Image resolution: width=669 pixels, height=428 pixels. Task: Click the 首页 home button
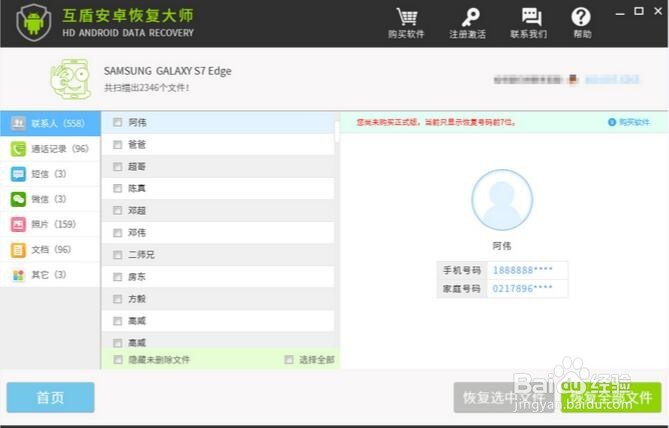click(50, 398)
